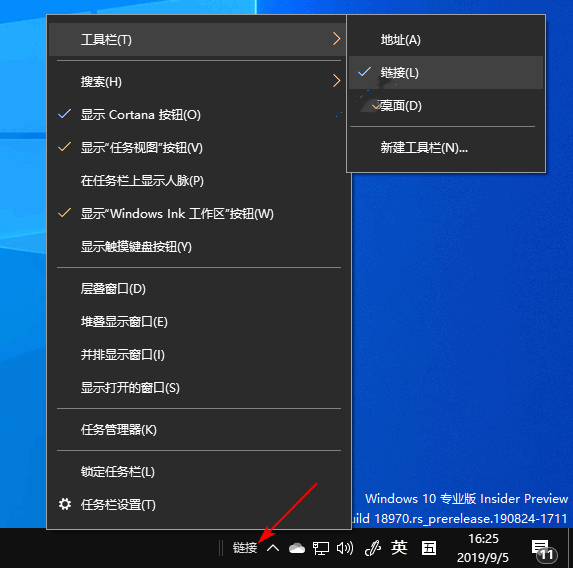Click the 链接 toolbar on taskbar

pyautogui.click(x=245, y=548)
